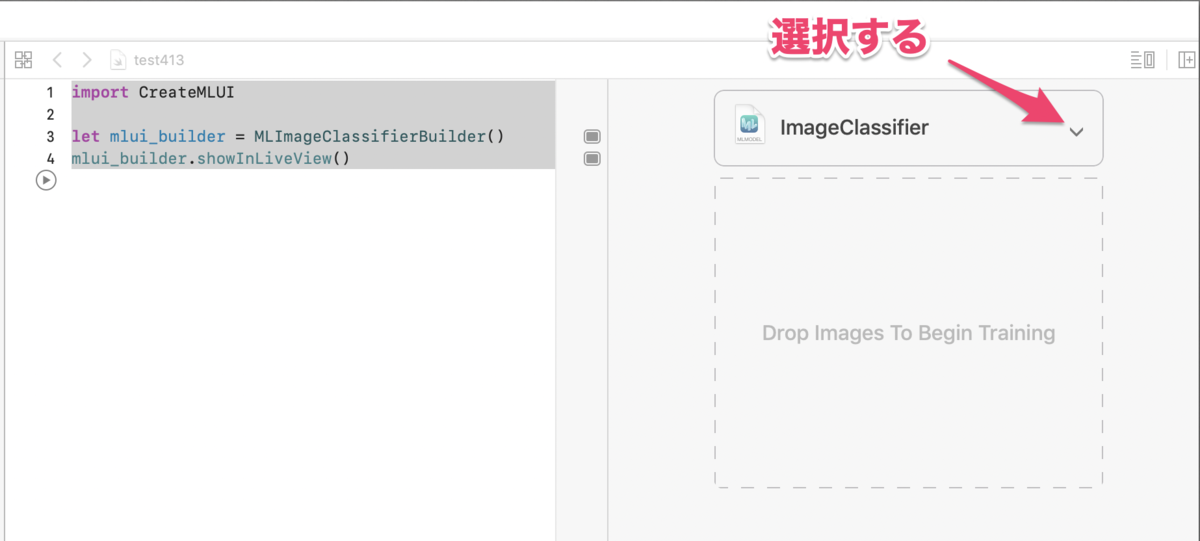This screenshot has width=1200, height=541.
Task: Run playground with the play button
Action: coord(46,181)
